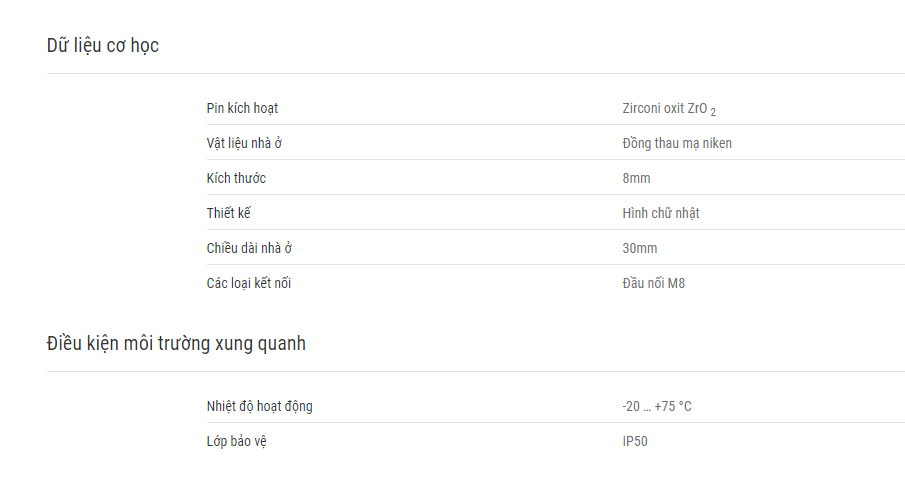Click the 'Dữ liệu cơ học' section heading
This screenshot has height=496, width=905.
[103, 46]
